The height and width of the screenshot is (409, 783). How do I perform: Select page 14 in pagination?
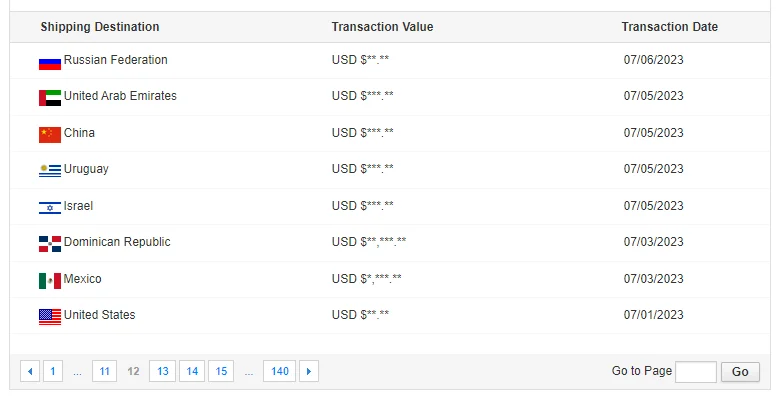[x=192, y=372]
